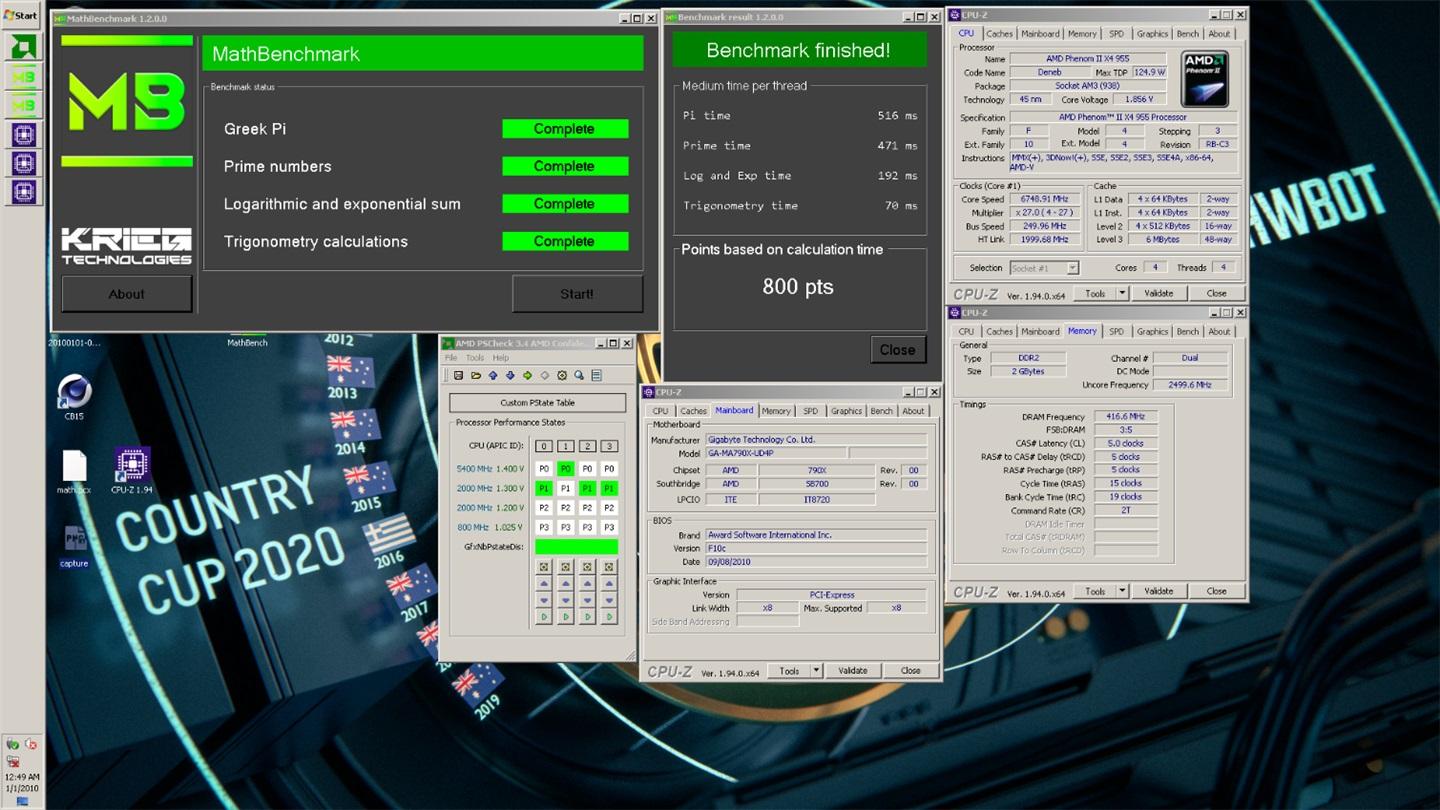Toggle P2 state for CPU 2
Image resolution: width=1440 pixels, height=810 pixels.
pos(587,508)
